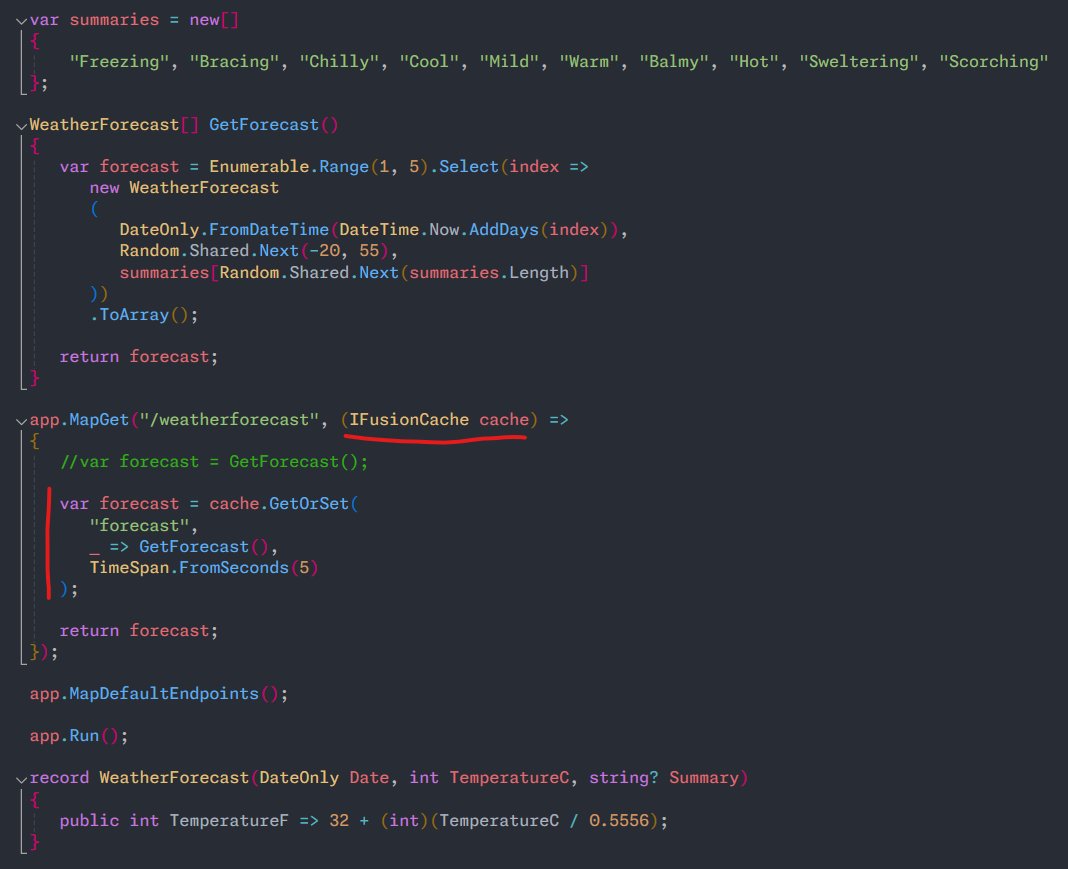Image resolution: width=1068 pixels, height=869 pixels.
Task: Click the "Sweltering" string literal
Action: point(859,62)
